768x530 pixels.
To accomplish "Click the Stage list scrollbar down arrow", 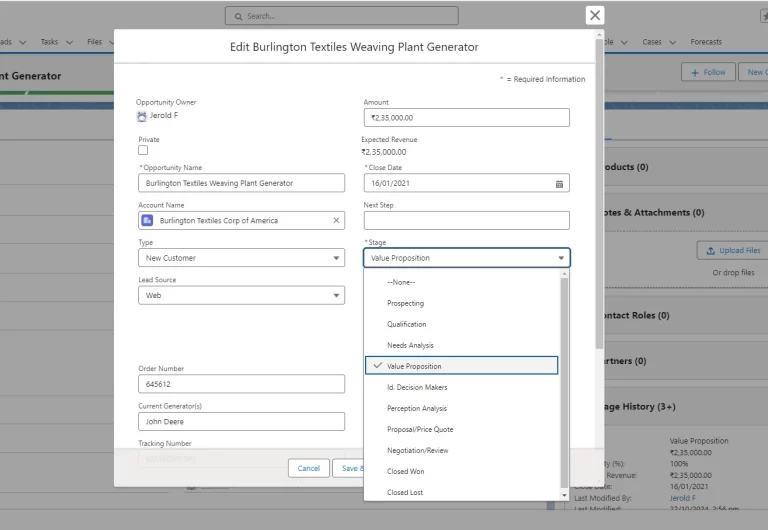I will (x=564, y=495).
